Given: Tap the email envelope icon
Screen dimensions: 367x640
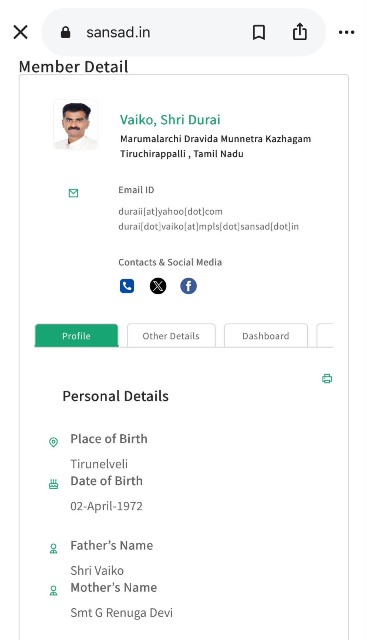Looking at the screenshot, I should click(x=73, y=193).
